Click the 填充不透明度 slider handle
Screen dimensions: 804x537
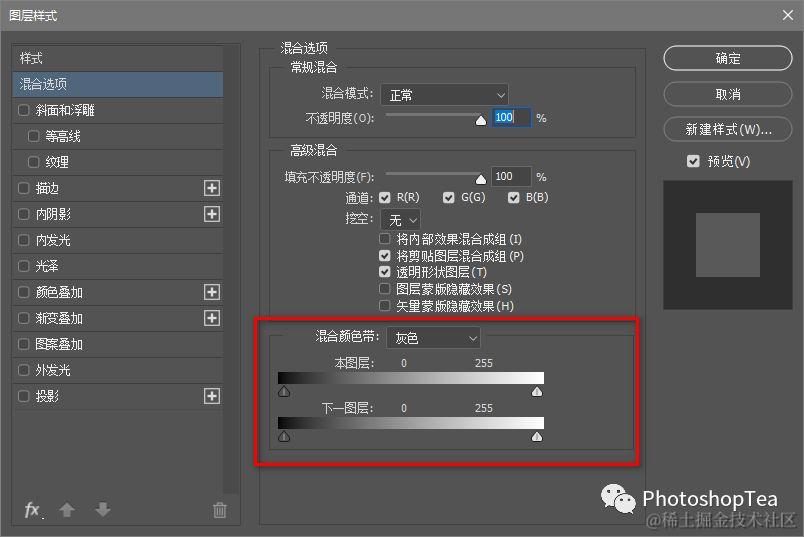(x=480, y=179)
